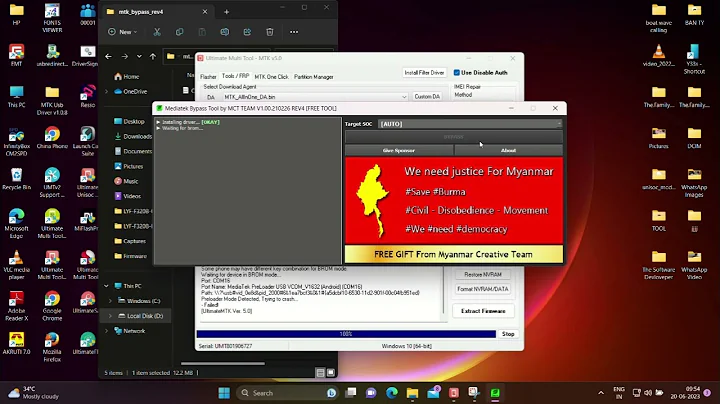Screen dimensions: 720x404
Task: Expand the Network tree node
Action: point(107,331)
